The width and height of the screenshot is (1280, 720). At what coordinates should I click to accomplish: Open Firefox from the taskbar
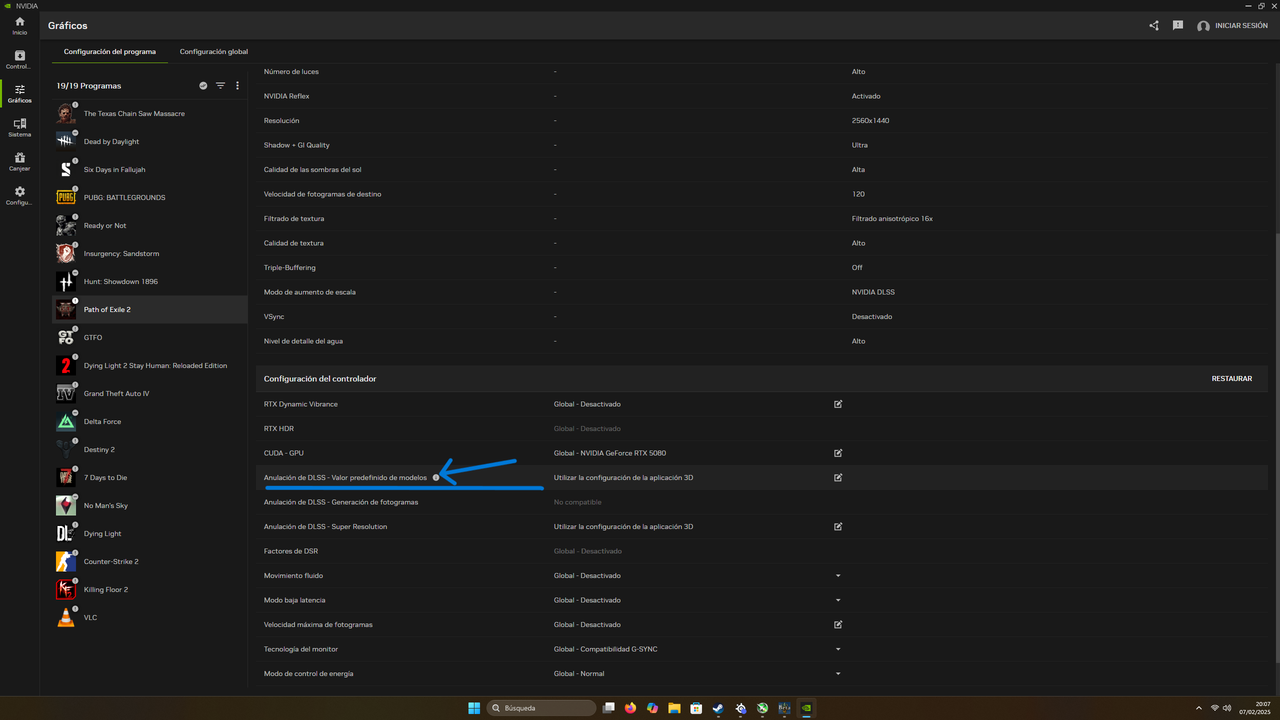coord(630,708)
